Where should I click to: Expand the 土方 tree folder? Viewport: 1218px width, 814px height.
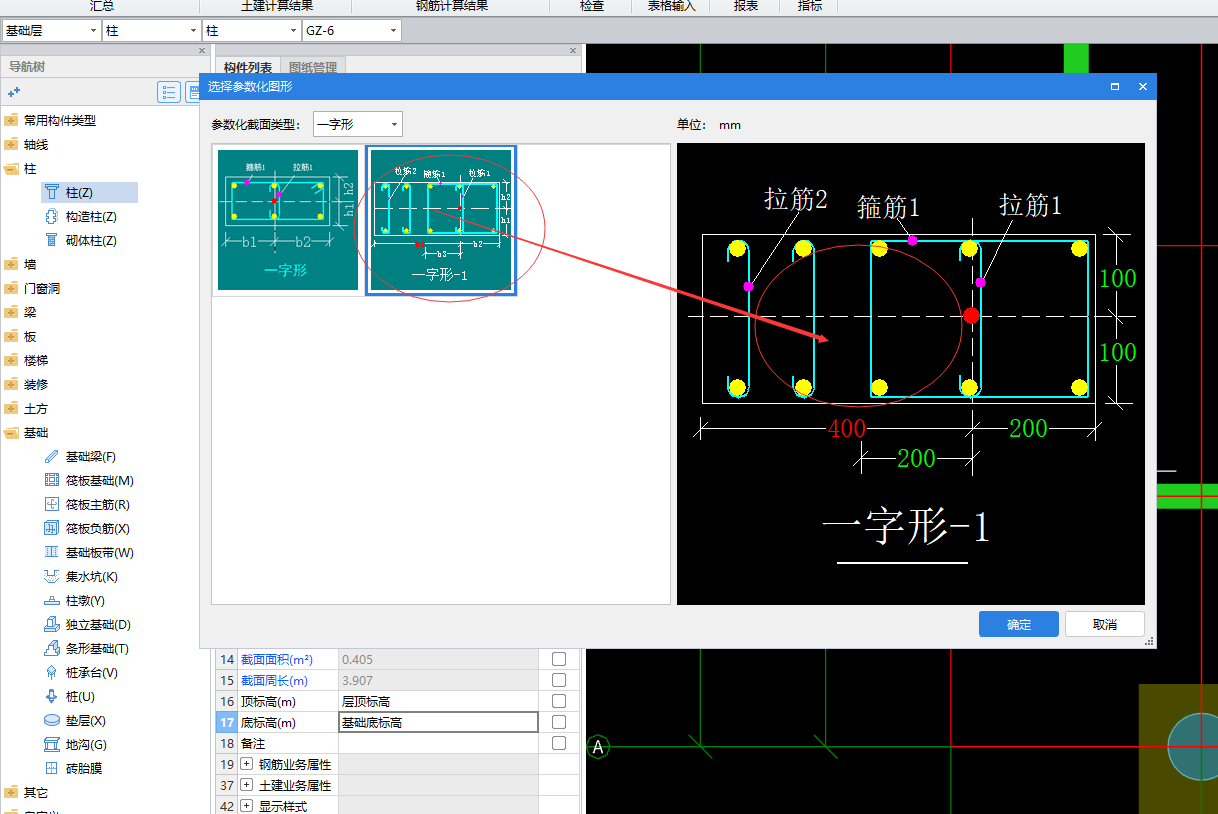tap(11, 409)
